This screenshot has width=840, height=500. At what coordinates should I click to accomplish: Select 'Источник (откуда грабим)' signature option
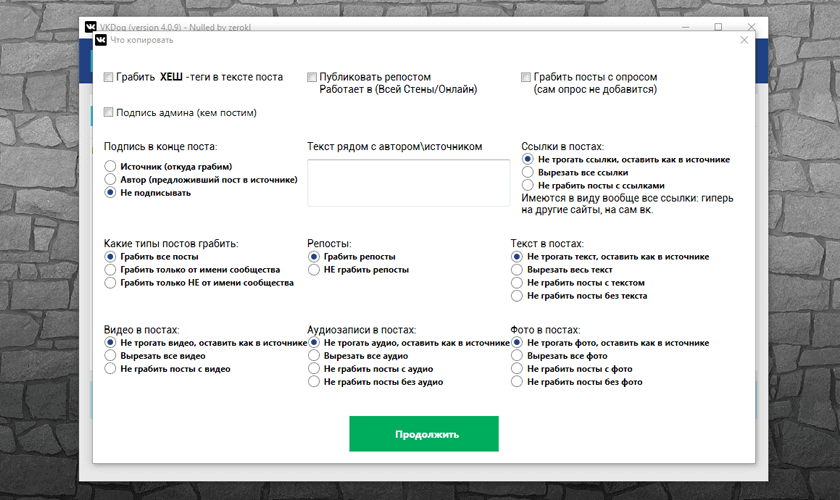(110, 166)
